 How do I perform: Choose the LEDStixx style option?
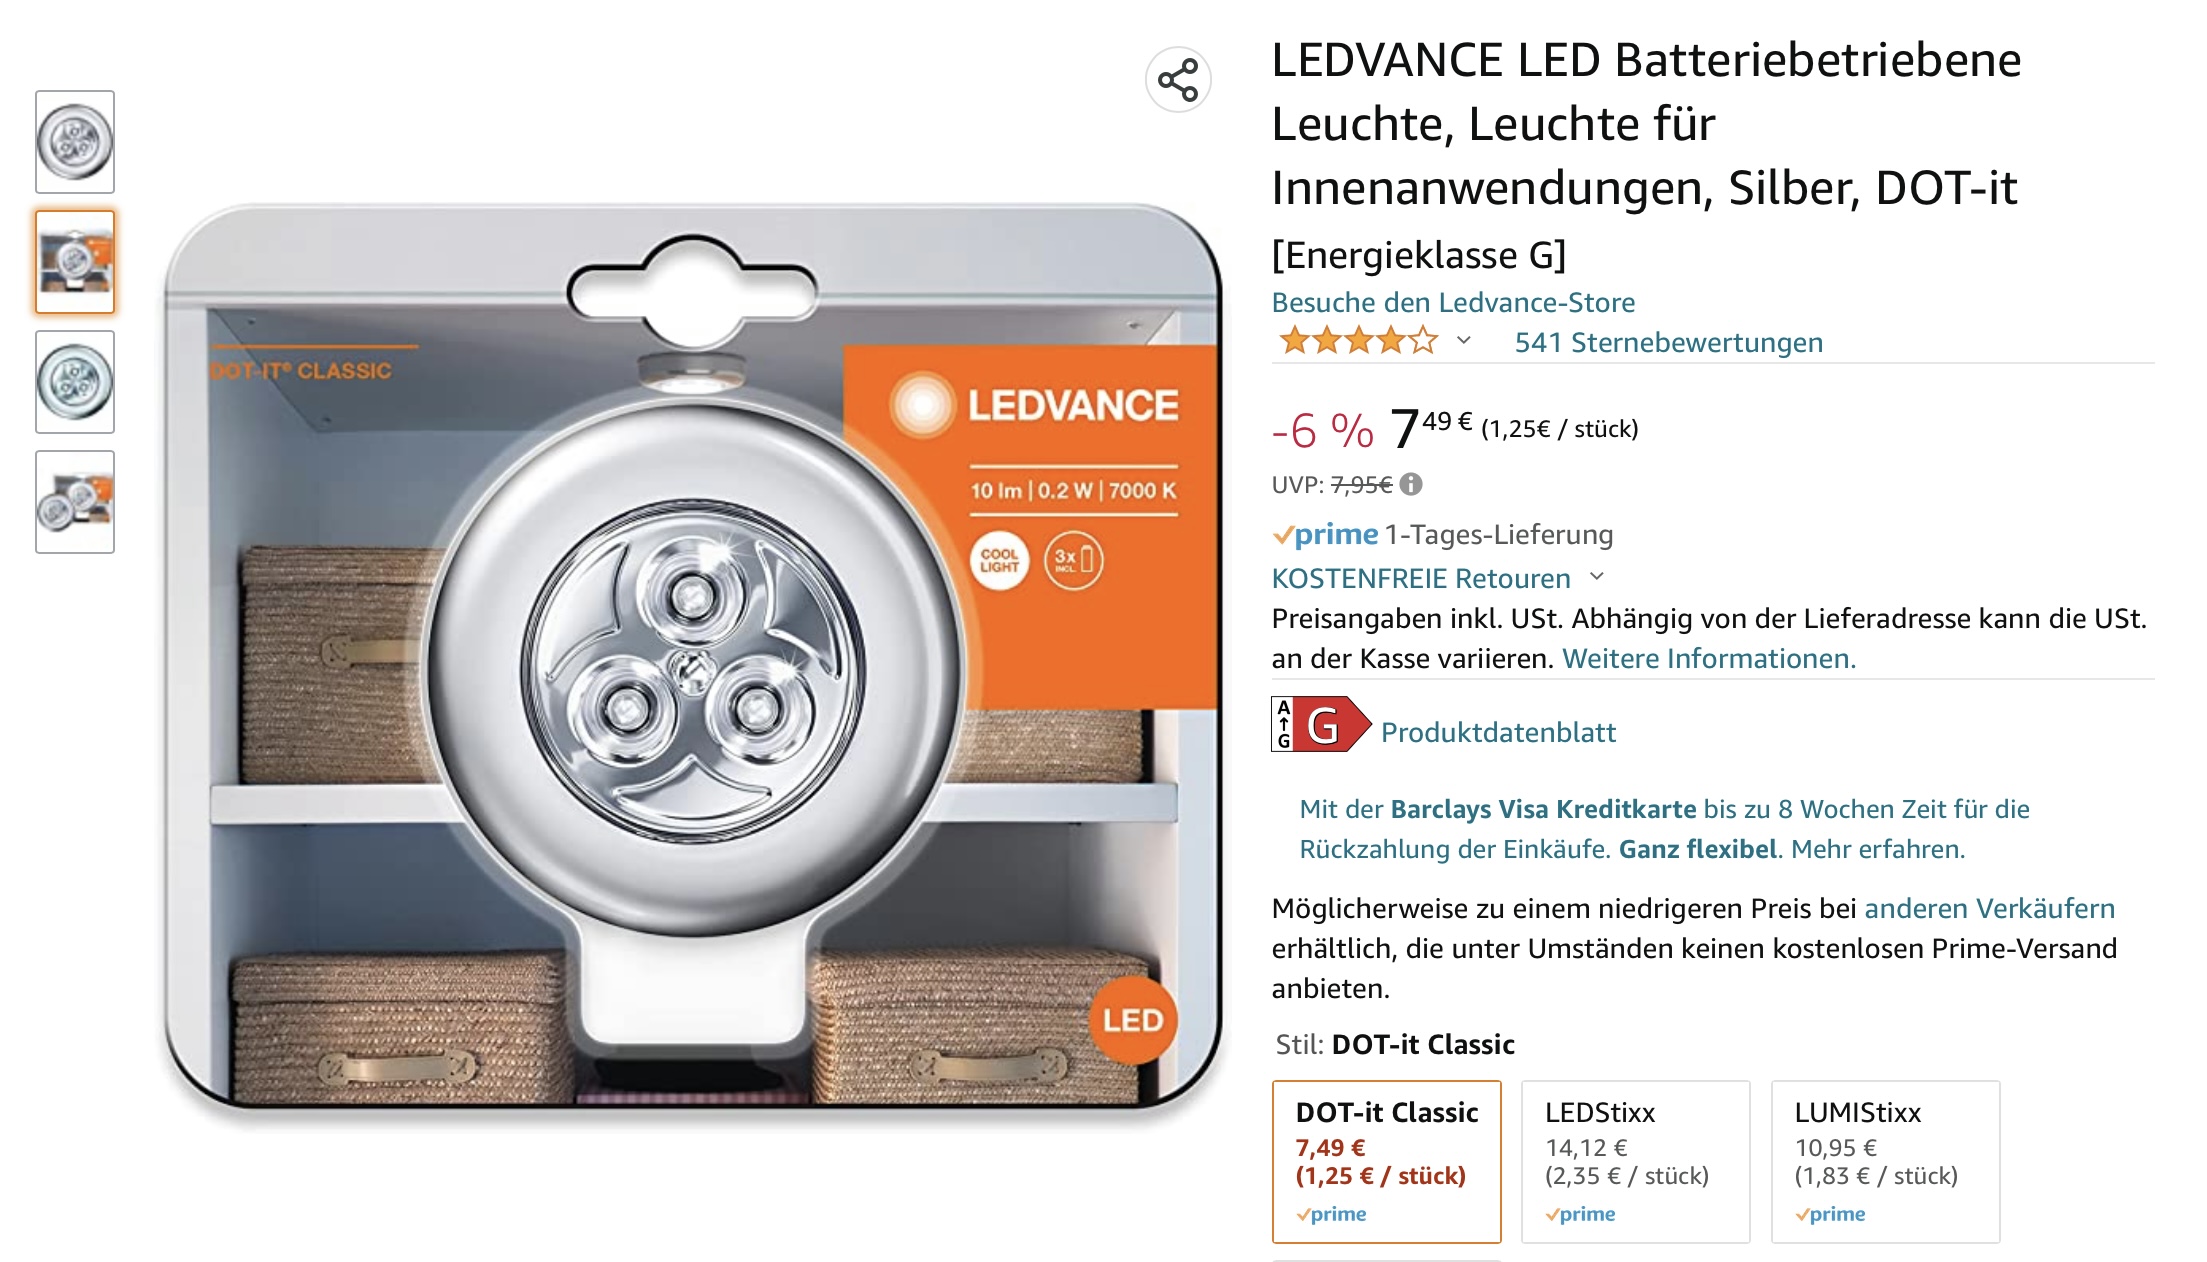(x=1635, y=1161)
